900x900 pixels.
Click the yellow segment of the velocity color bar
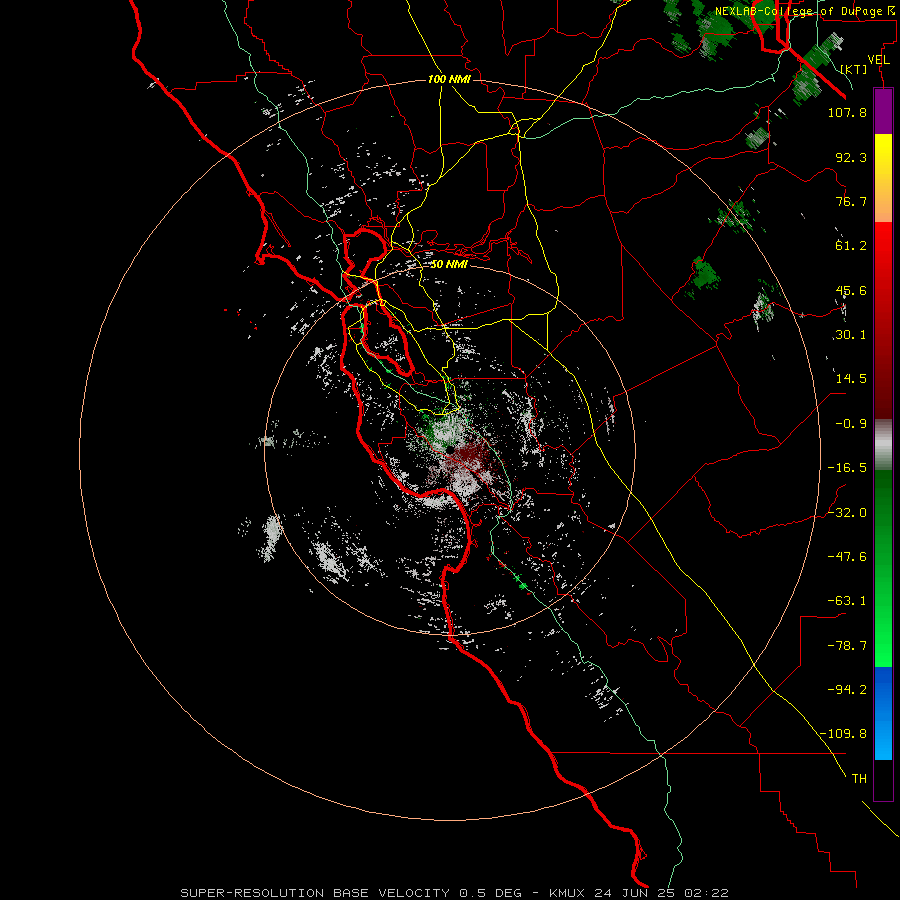(x=883, y=156)
